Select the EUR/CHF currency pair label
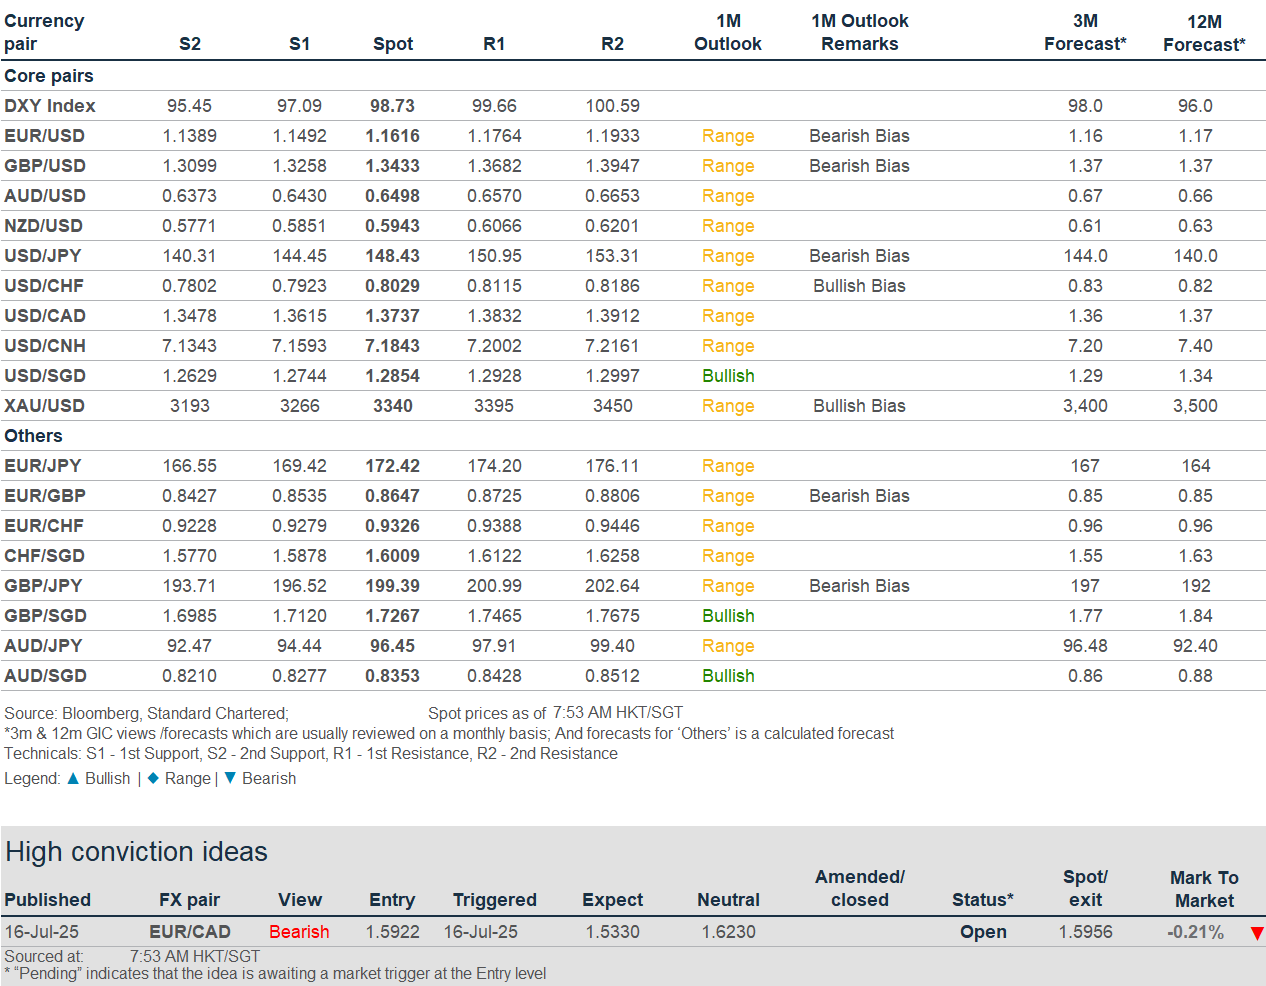The height and width of the screenshot is (986, 1266). pos(44,526)
